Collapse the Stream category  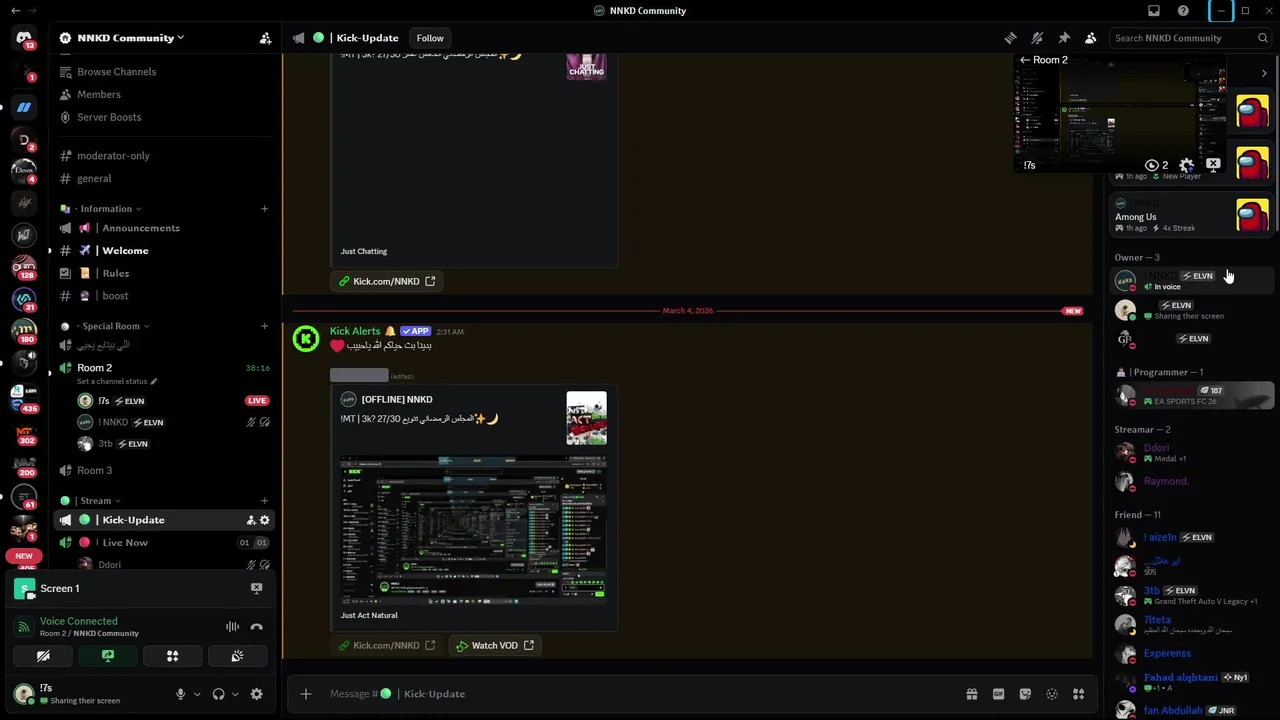(x=97, y=501)
